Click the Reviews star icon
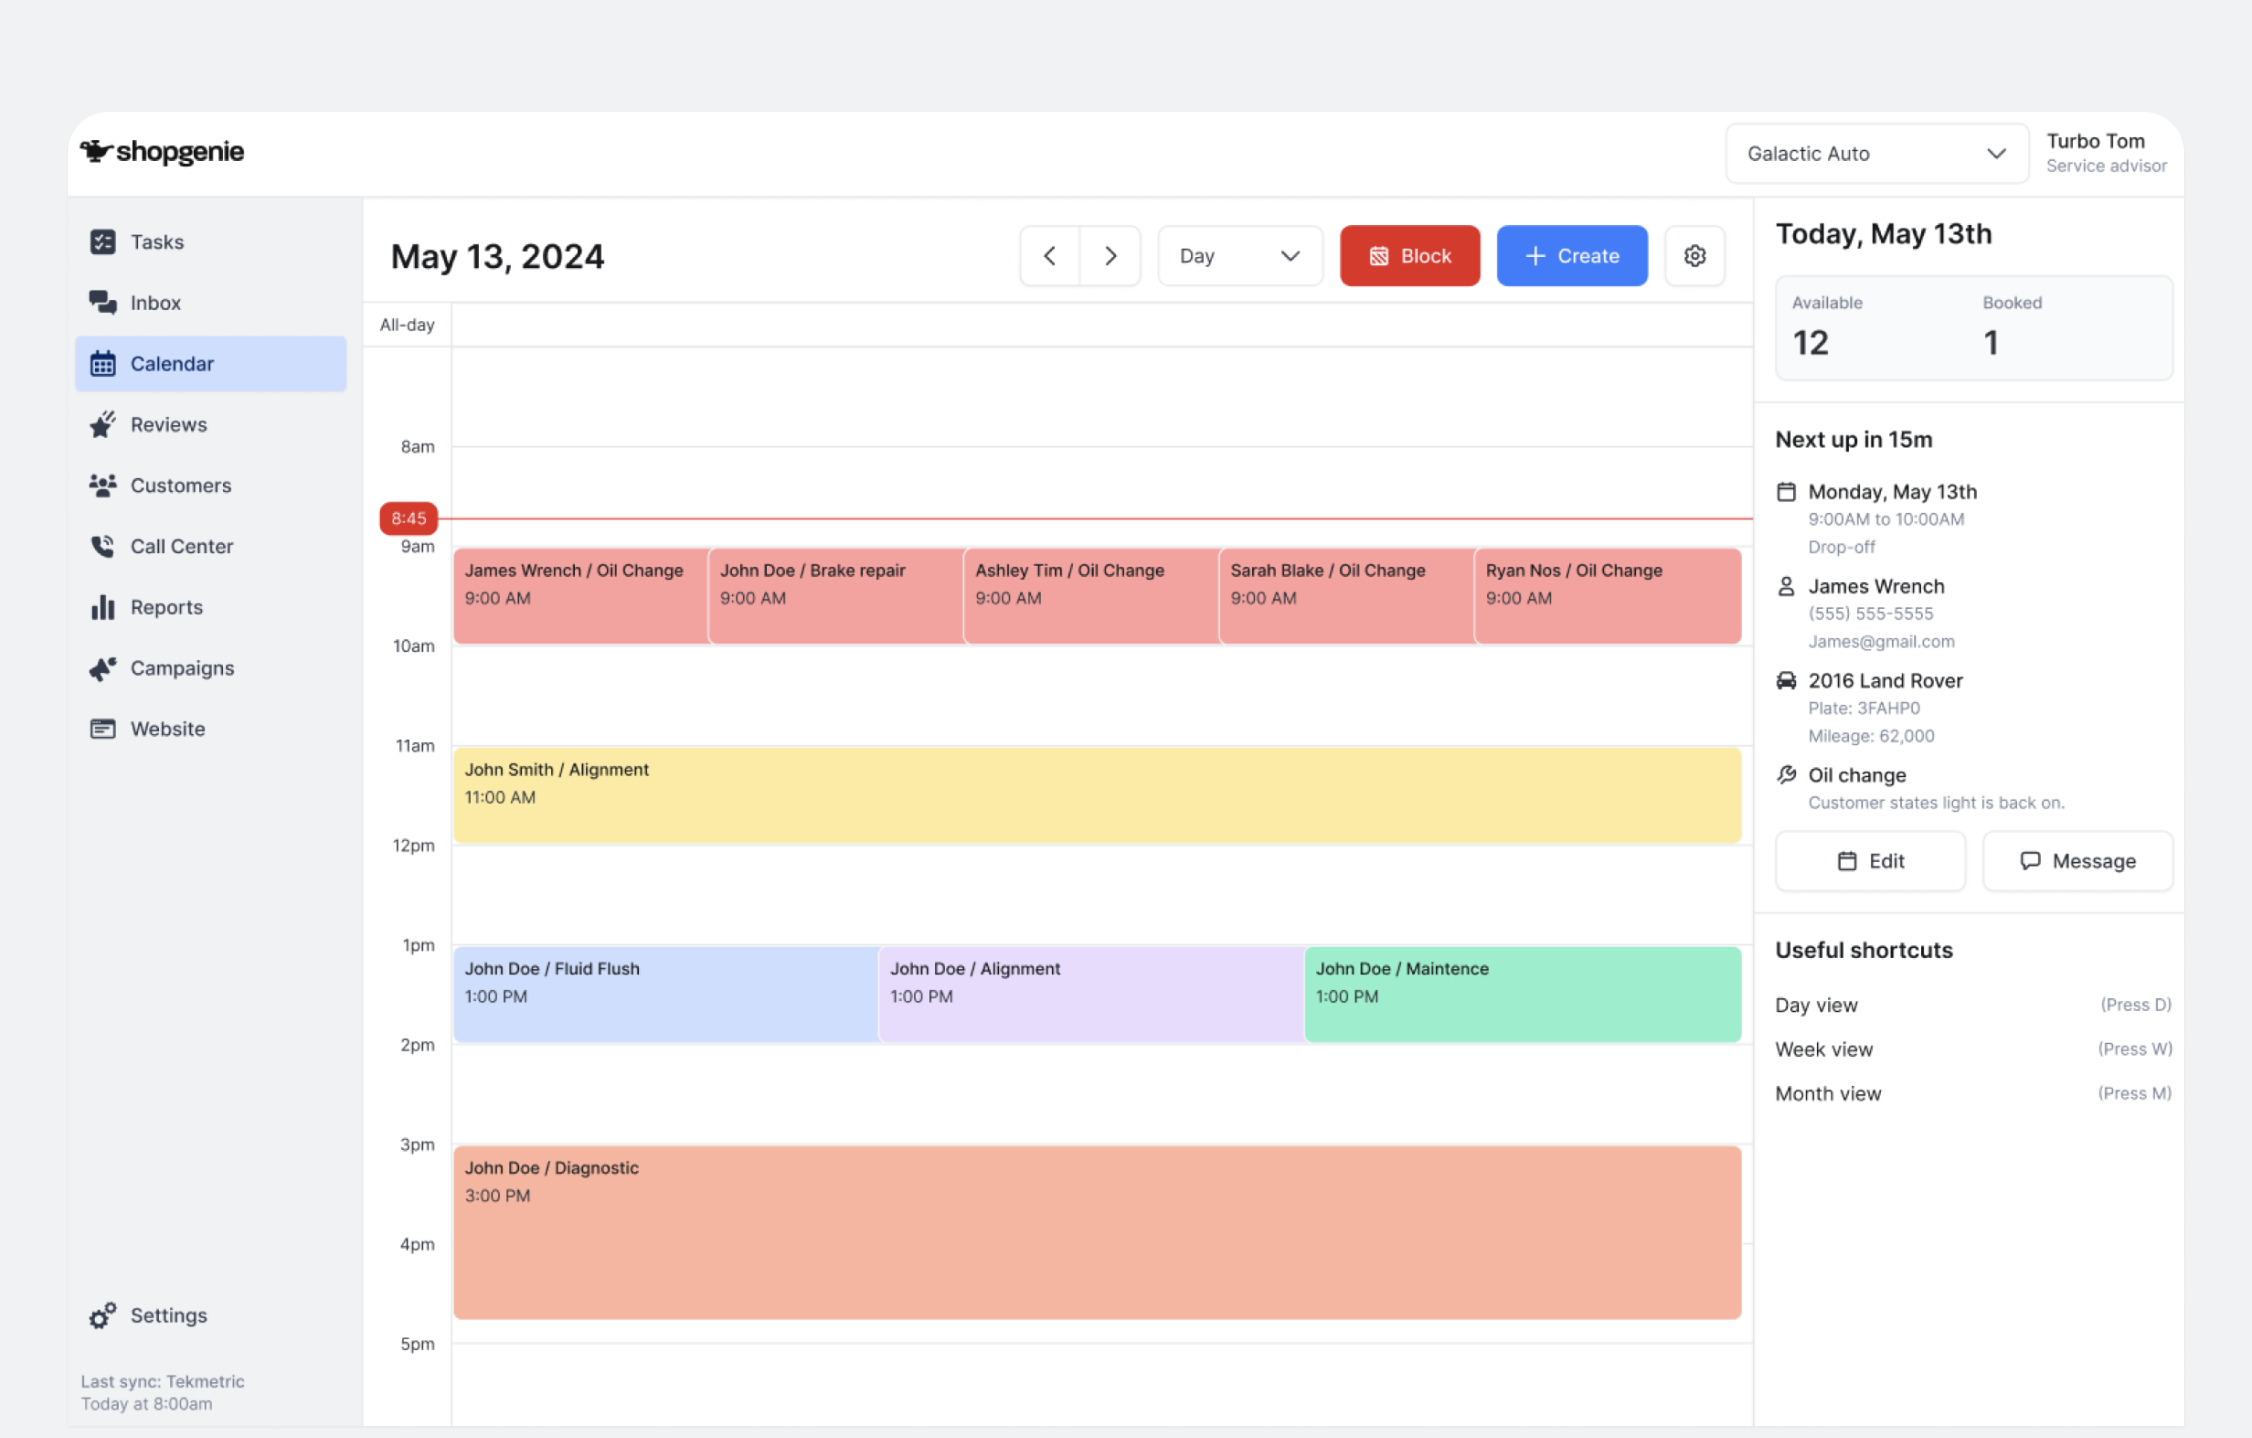2252x1438 pixels. tap(103, 424)
